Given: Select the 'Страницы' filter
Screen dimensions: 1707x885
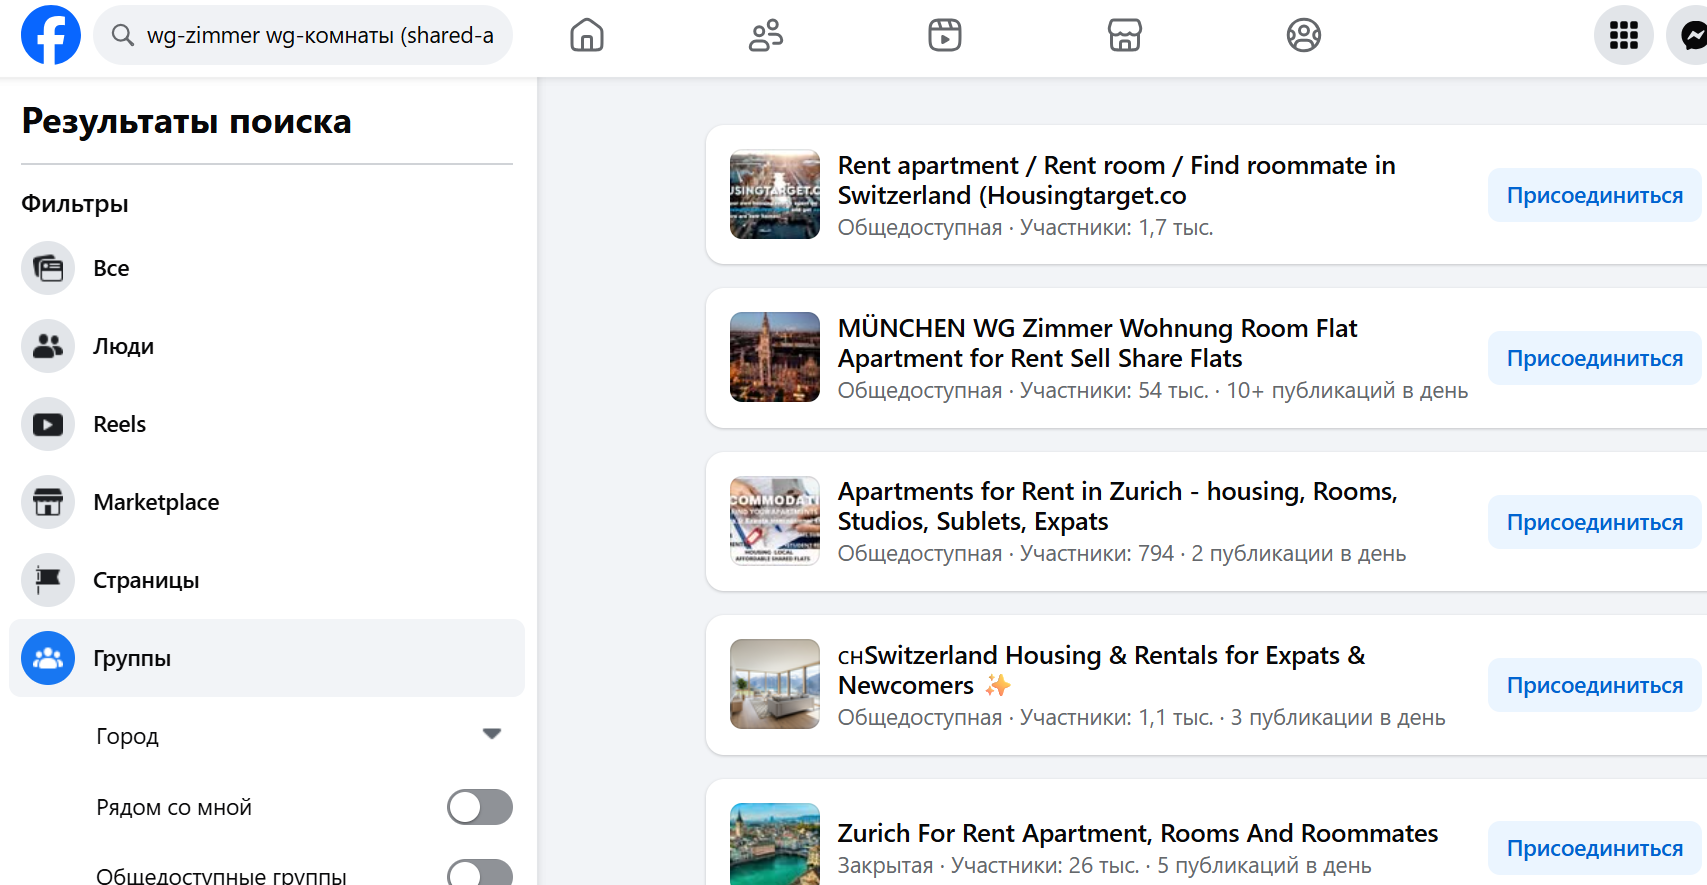Looking at the screenshot, I should (x=146, y=580).
